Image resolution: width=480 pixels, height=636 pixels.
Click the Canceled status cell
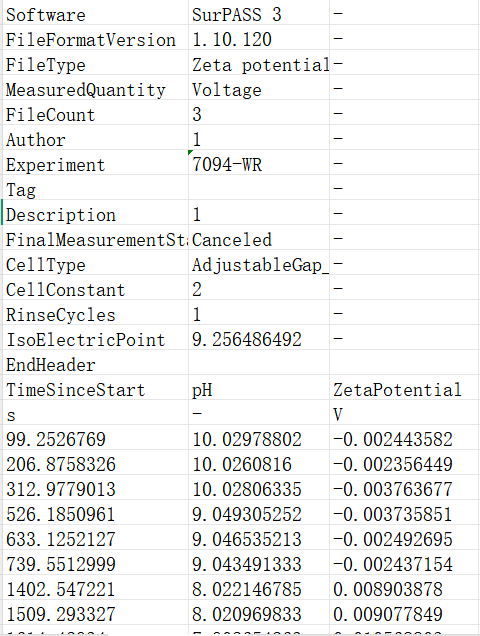click(x=259, y=238)
